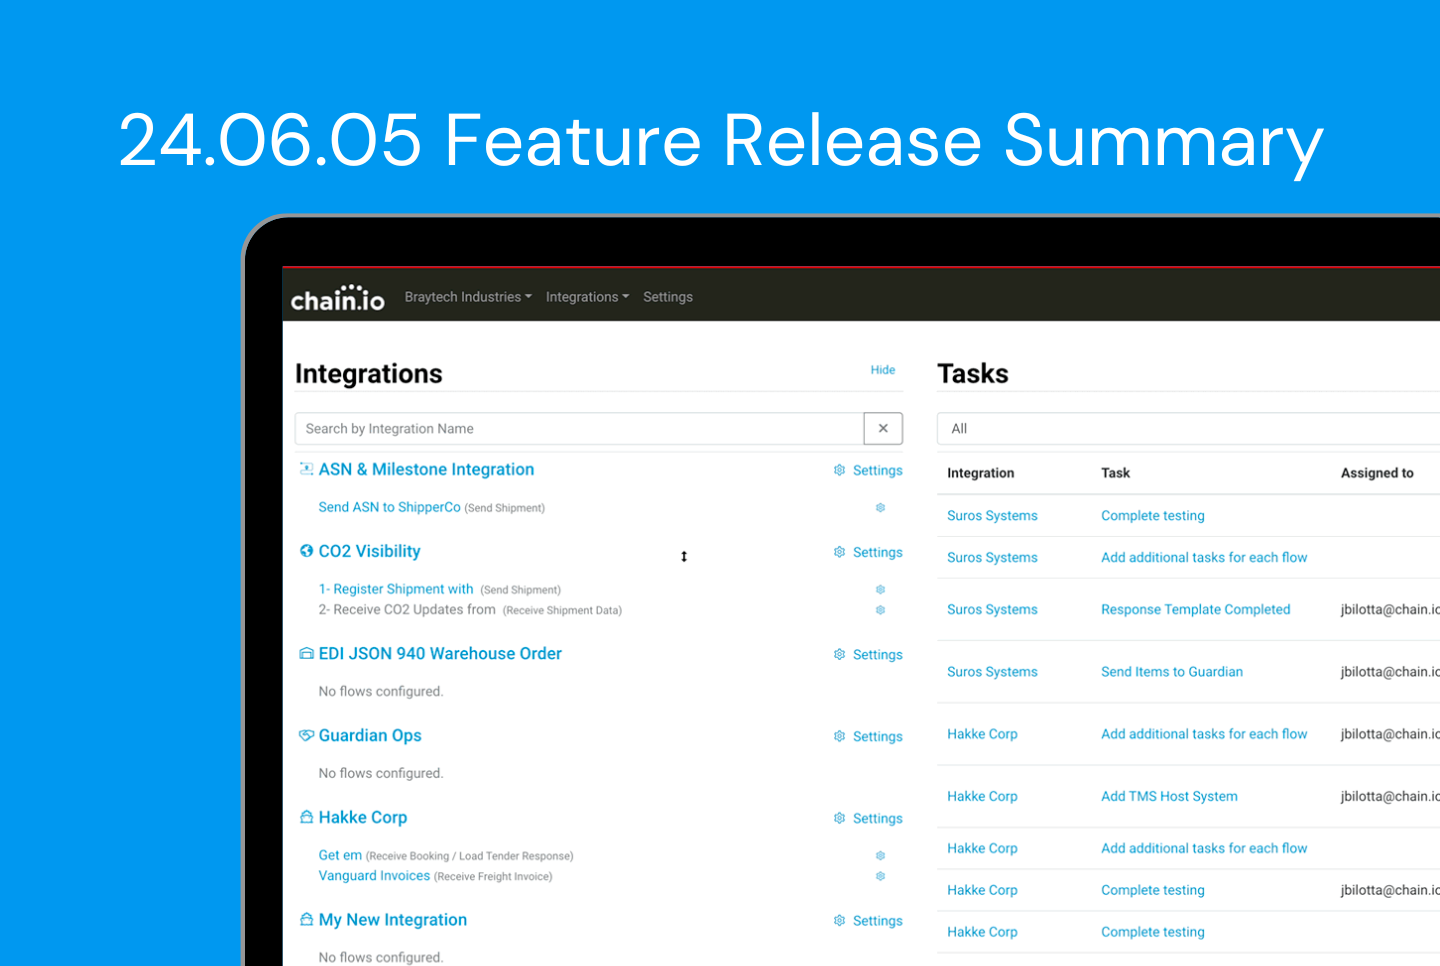Click gear icon beside ASN & Milestone Settings
Screen dimensions: 1440x966
[x=839, y=470]
